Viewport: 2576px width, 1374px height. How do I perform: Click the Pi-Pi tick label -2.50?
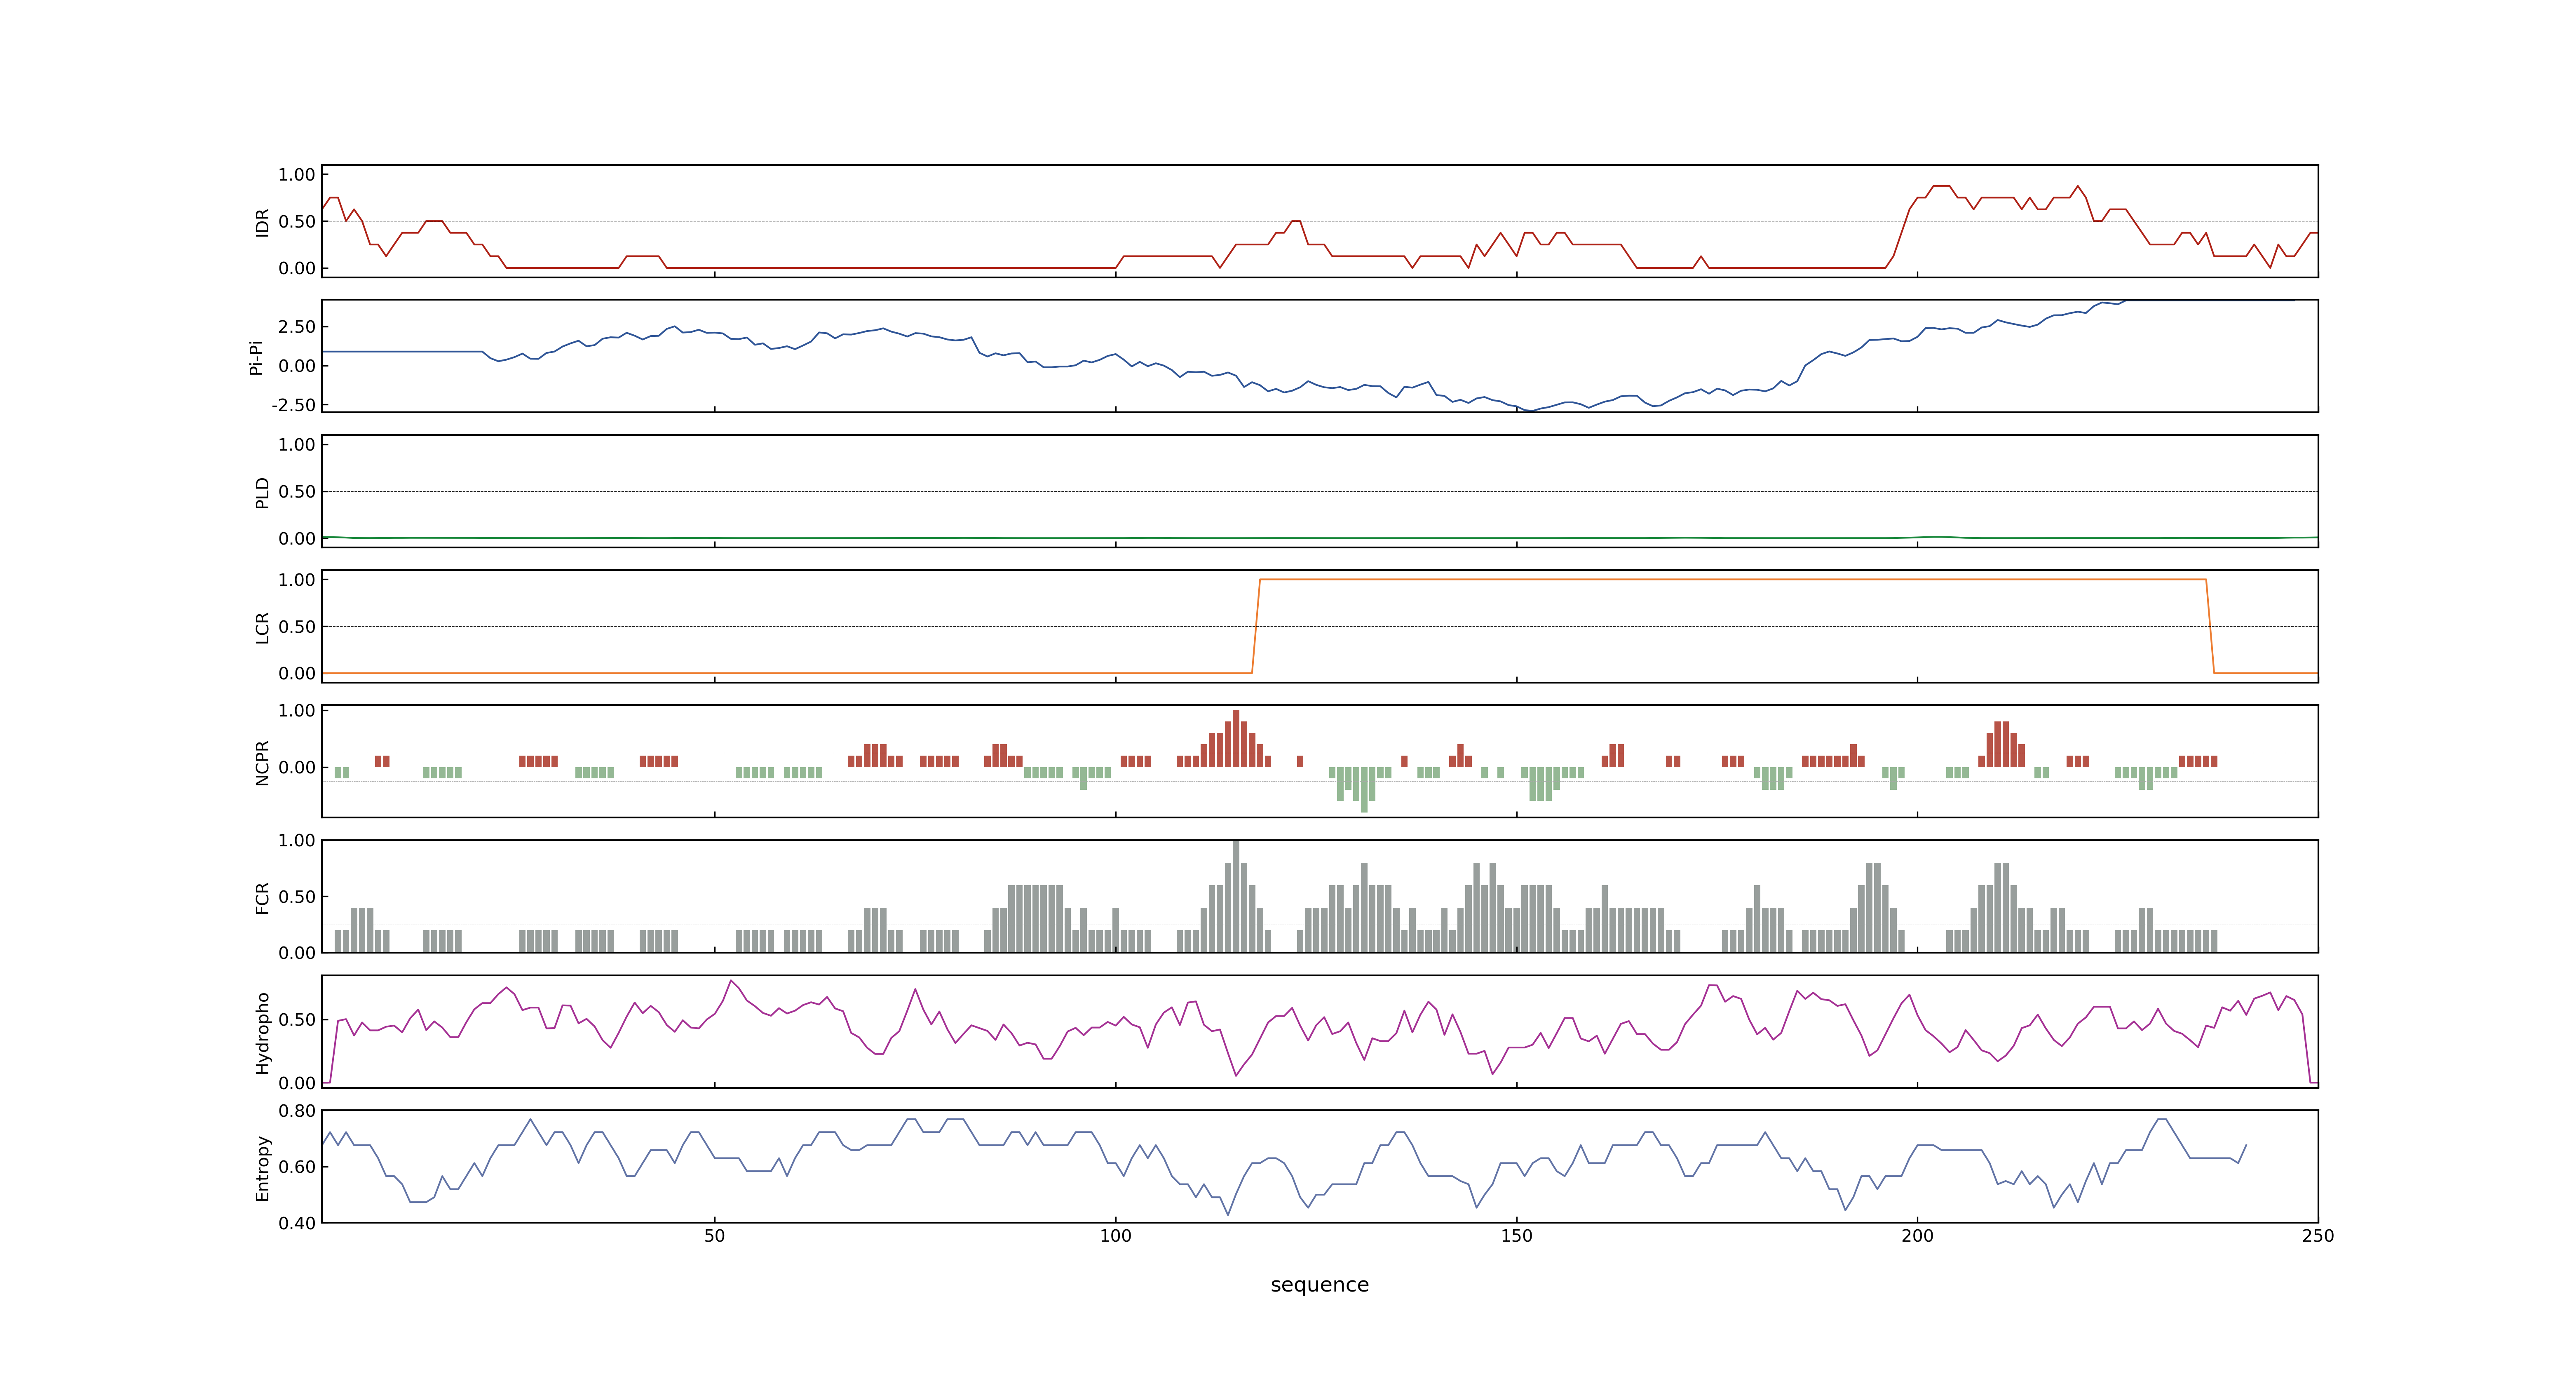[x=293, y=405]
